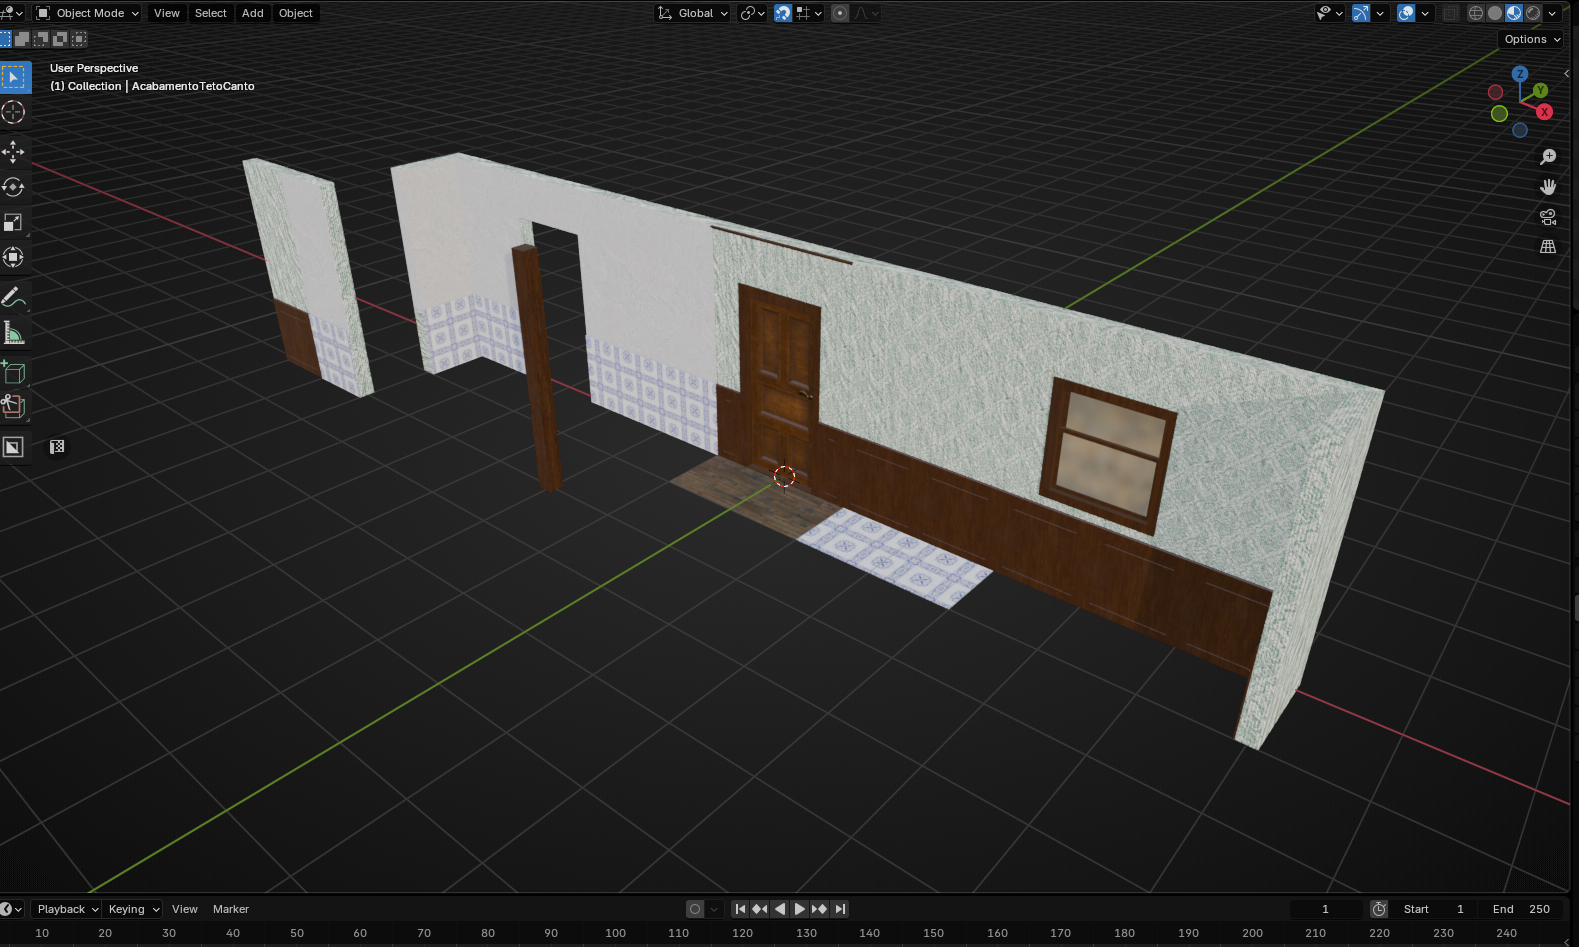Activate the Measure ruler tool
The width and height of the screenshot is (1579, 947).
[x=14, y=332]
